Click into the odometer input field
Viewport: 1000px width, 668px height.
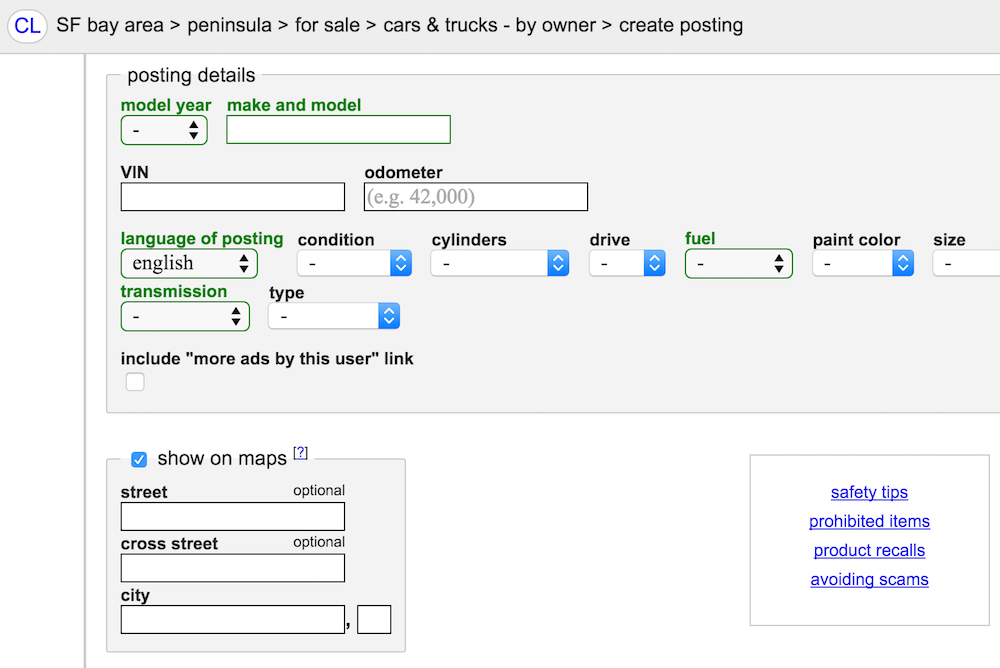pos(476,197)
